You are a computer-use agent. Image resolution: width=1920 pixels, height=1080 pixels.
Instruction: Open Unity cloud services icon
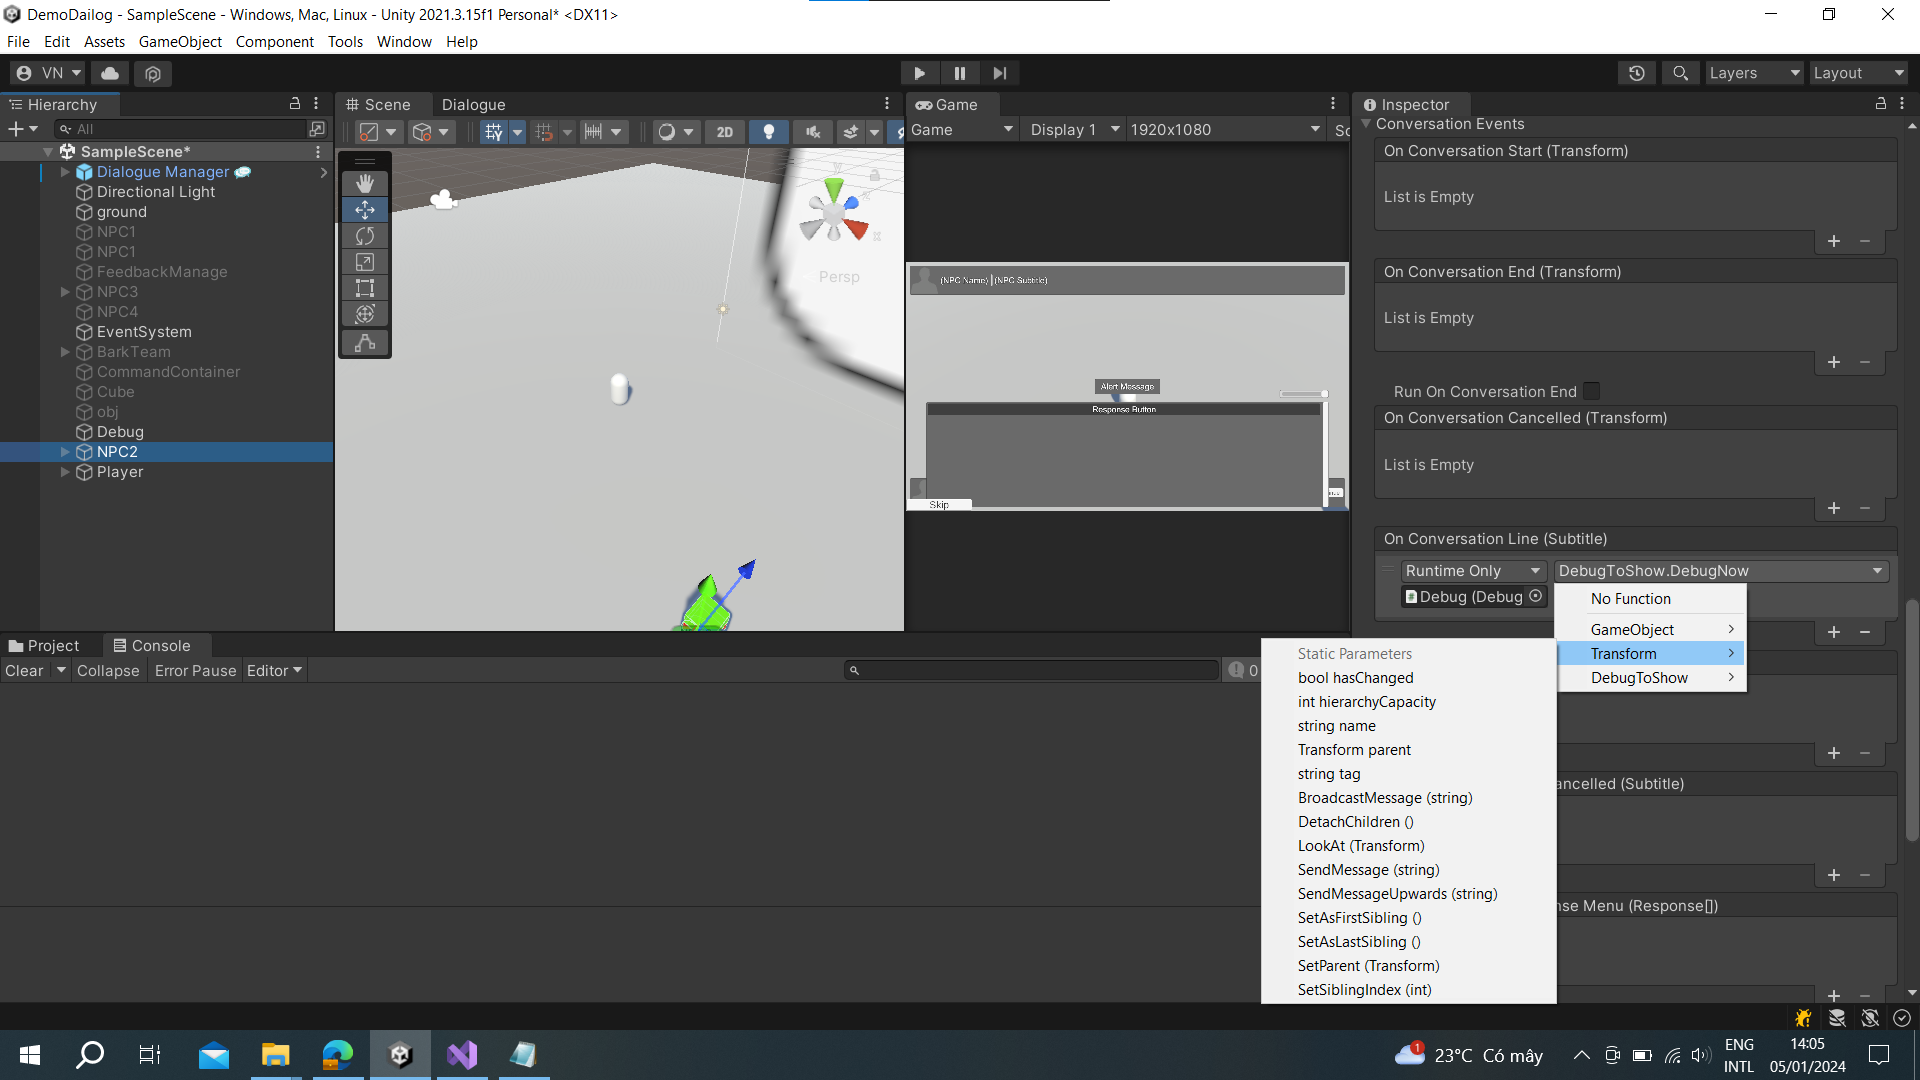(110, 73)
